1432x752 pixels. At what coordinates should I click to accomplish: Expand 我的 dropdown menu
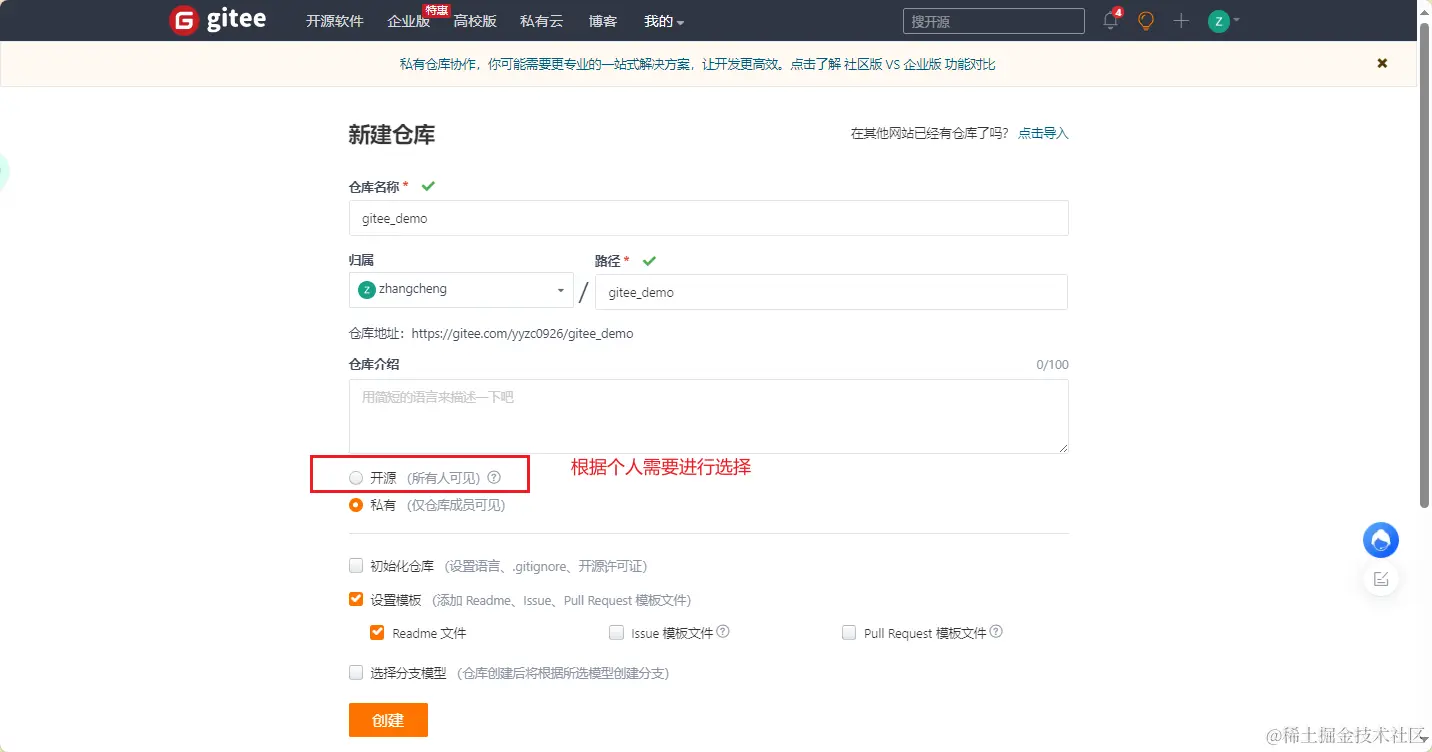pyautogui.click(x=664, y=21)
